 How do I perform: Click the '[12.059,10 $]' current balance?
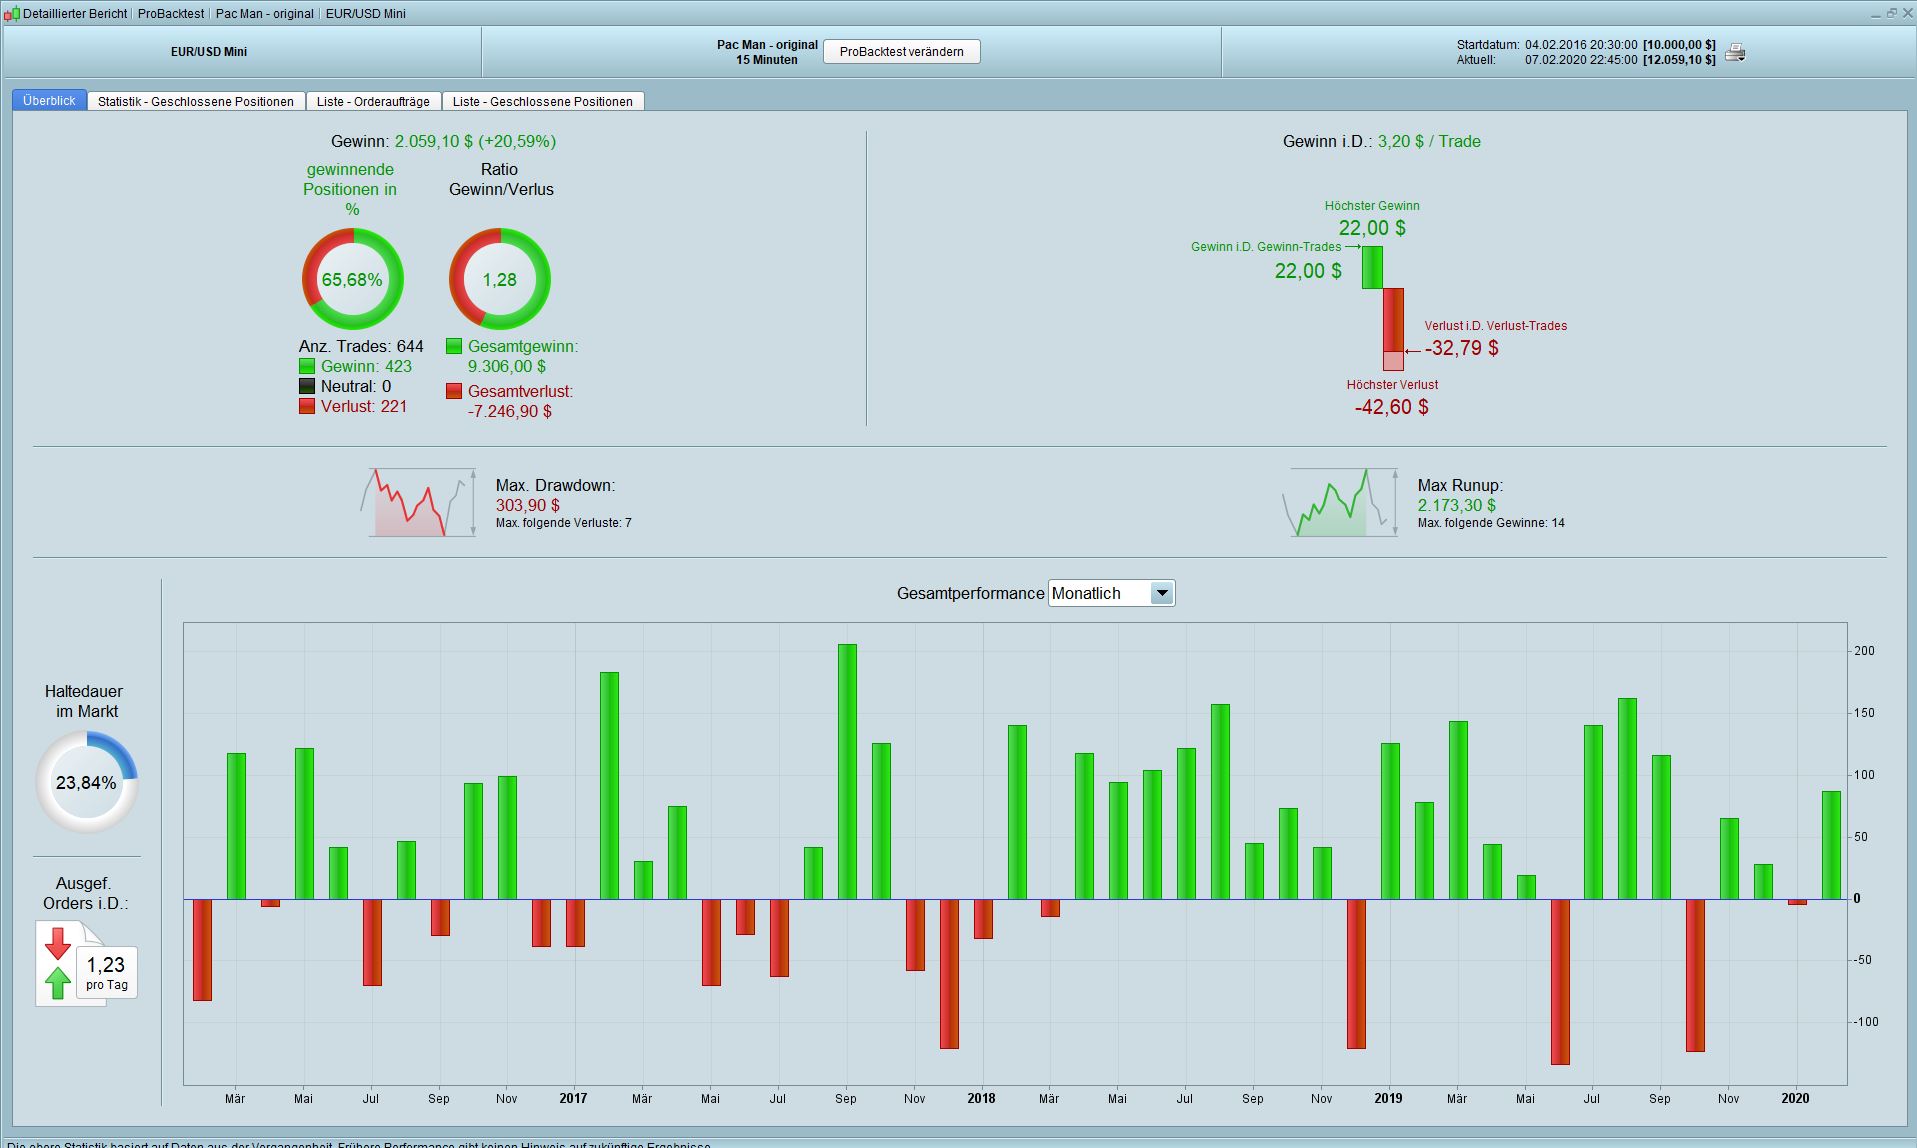tap(1679, 60)
